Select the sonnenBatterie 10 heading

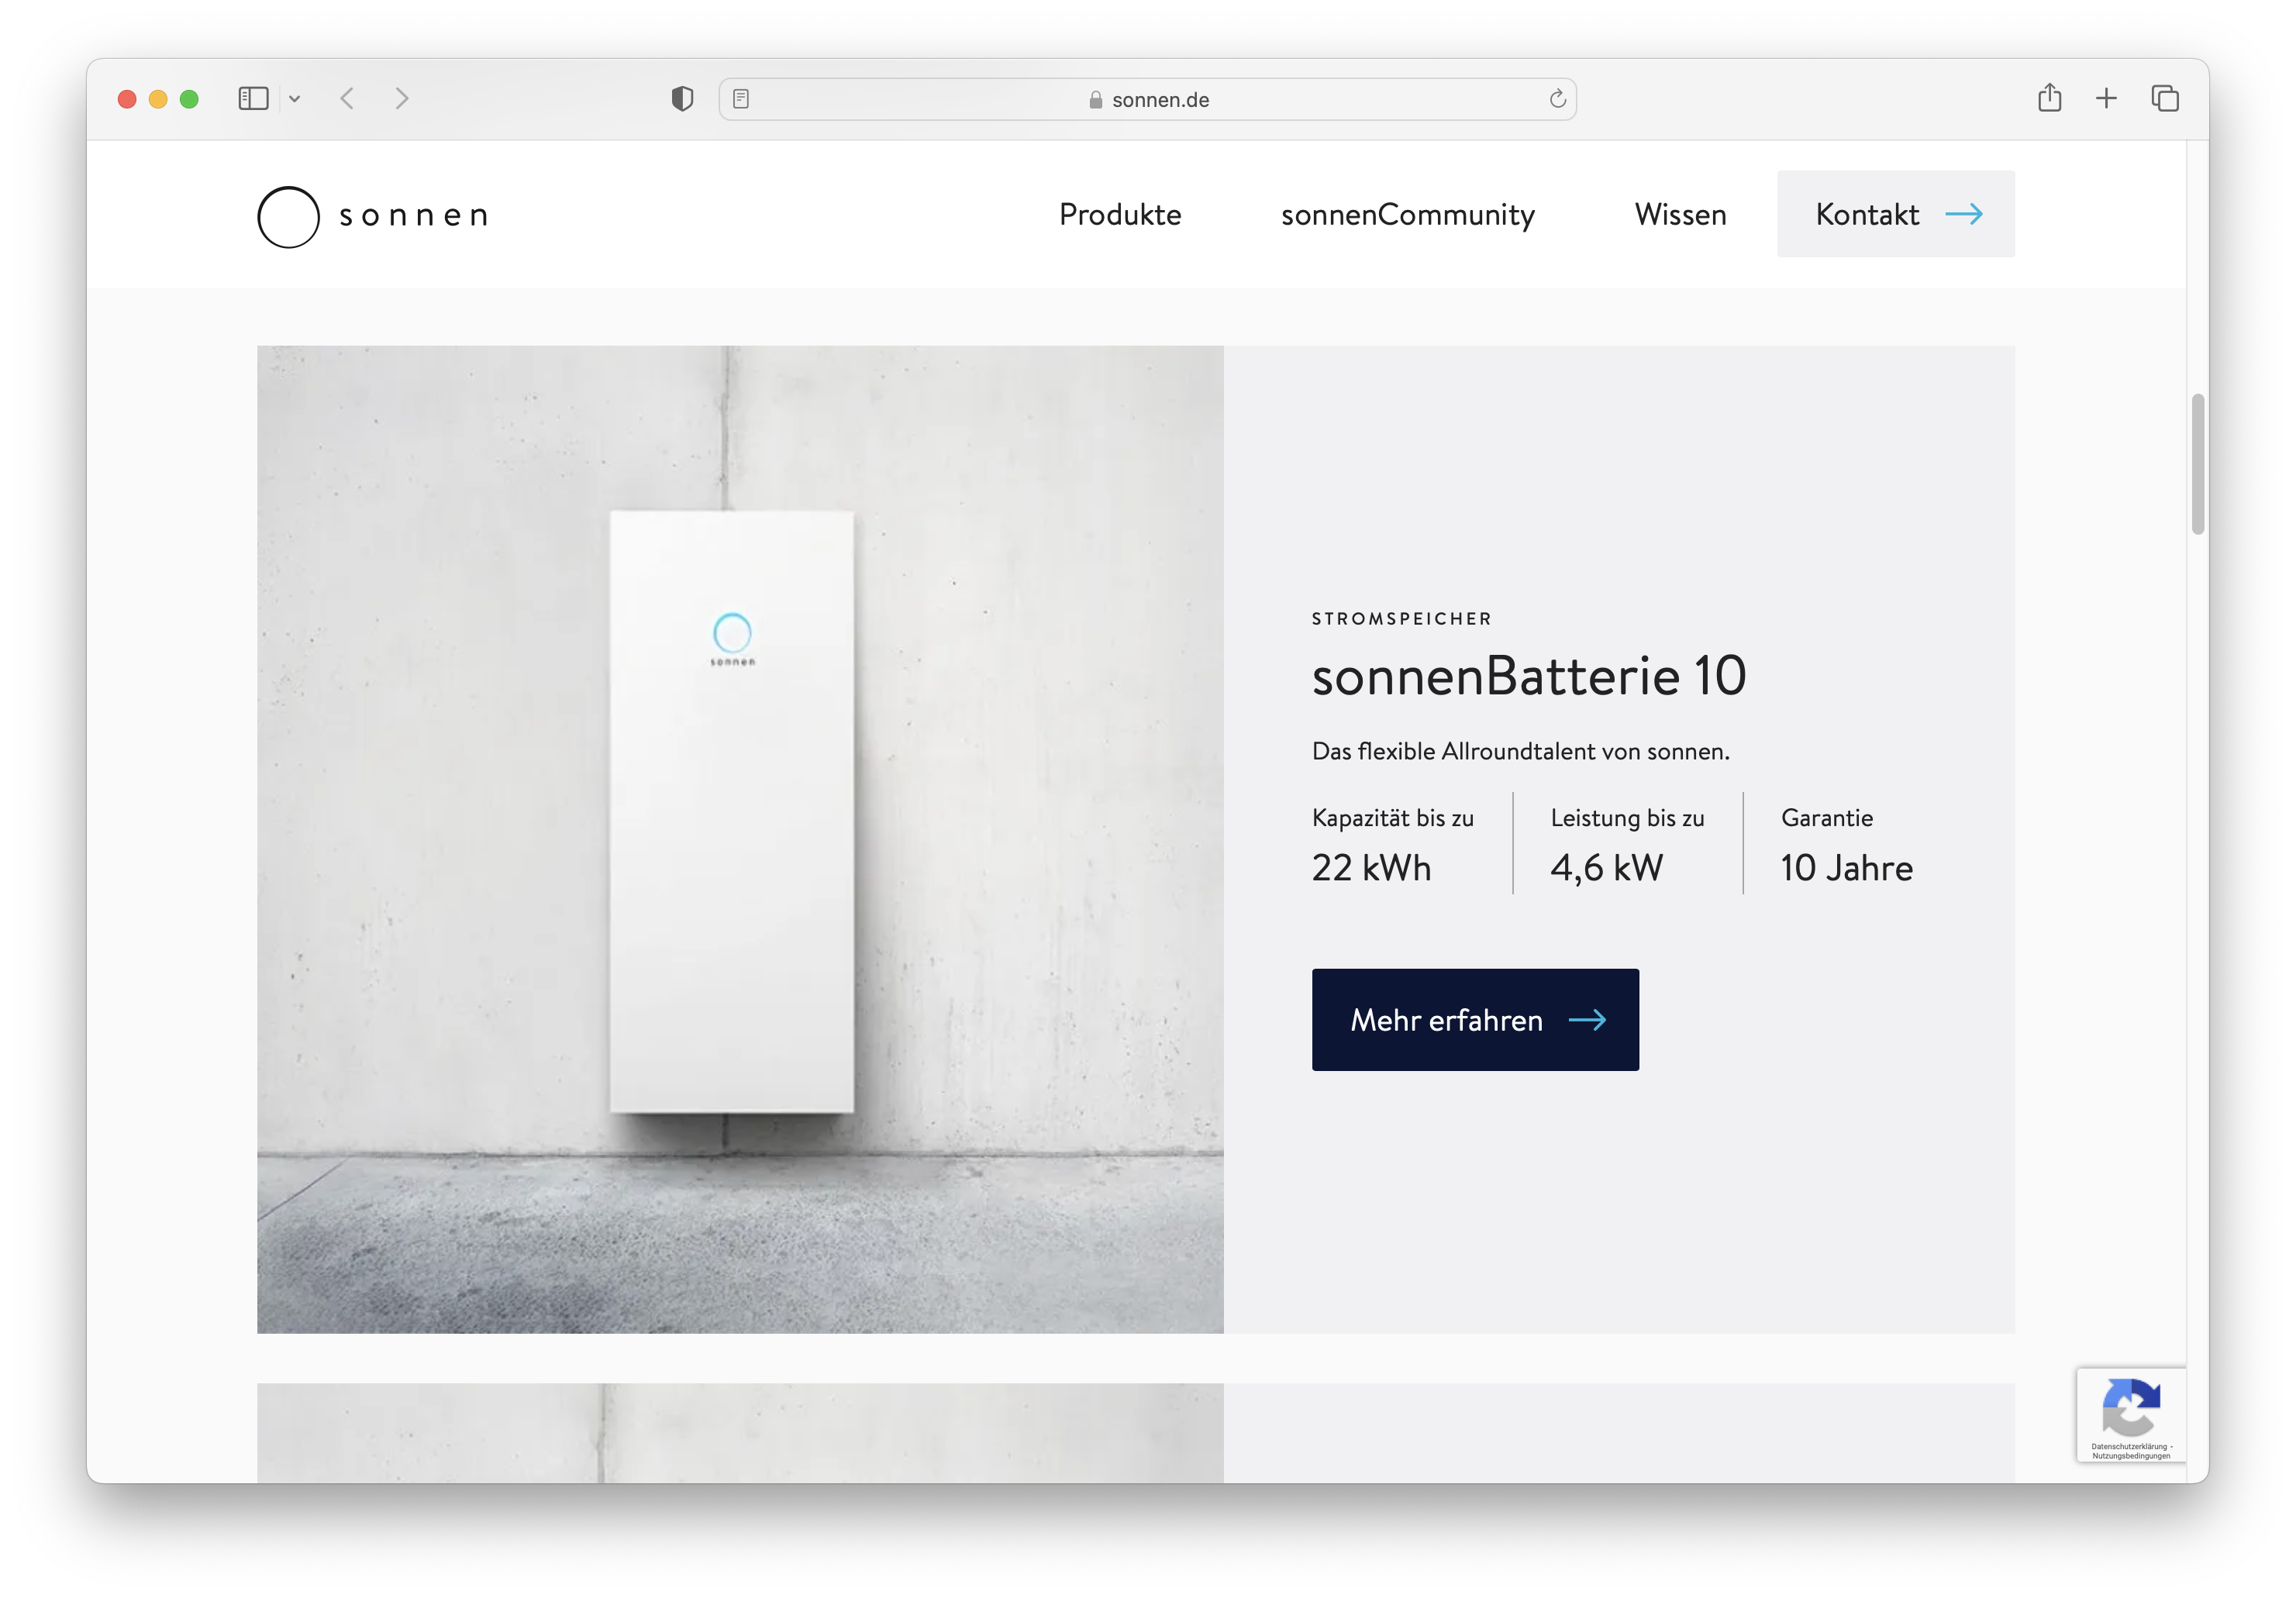[1529, 676]
